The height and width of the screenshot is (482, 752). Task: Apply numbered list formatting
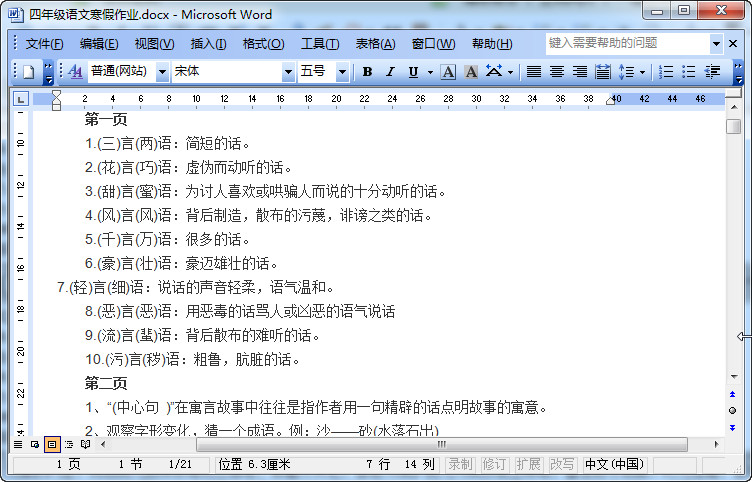coord(666,72)
